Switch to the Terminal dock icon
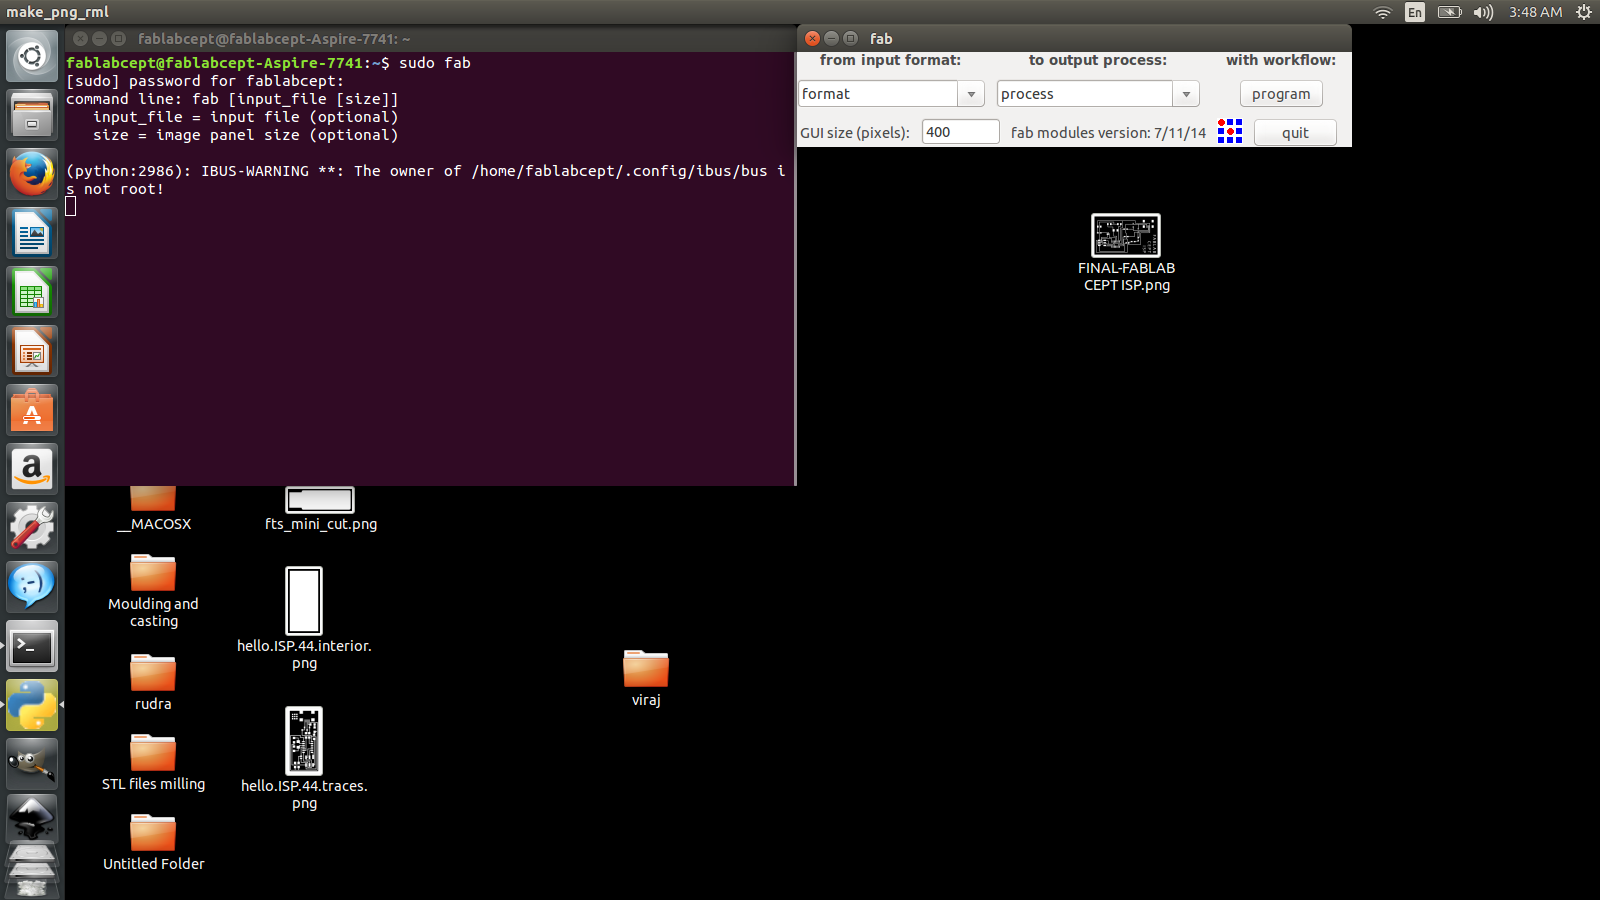Image resolution: width=1600 pixels, height=900 pixels. pyautogui.click(x=32, y=647)
